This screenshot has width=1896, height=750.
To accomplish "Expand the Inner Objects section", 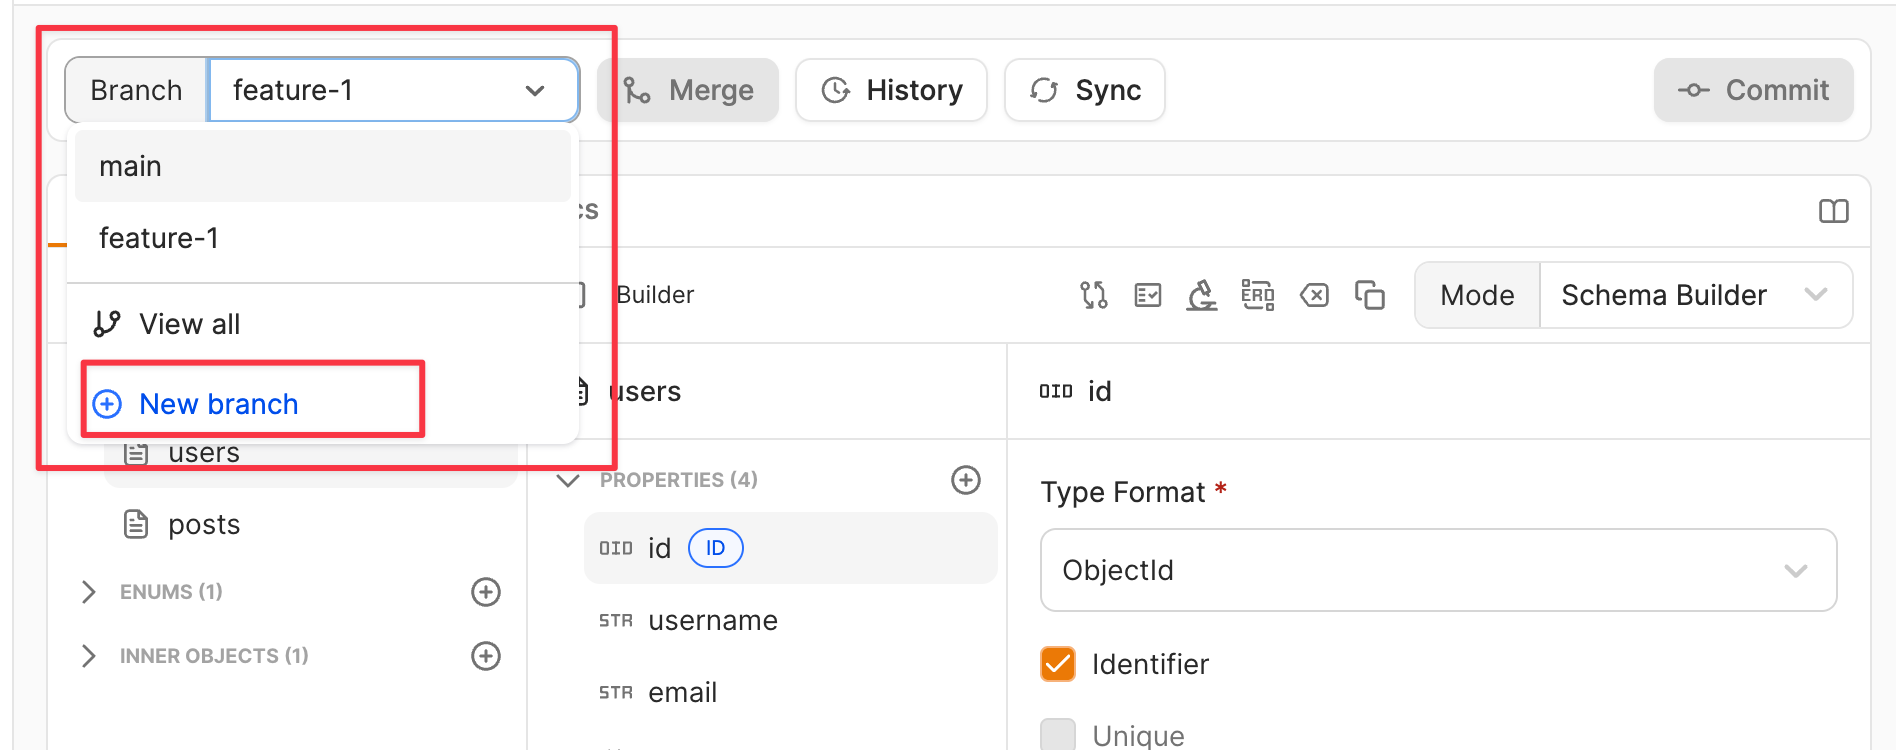I will tap(89, 656).
